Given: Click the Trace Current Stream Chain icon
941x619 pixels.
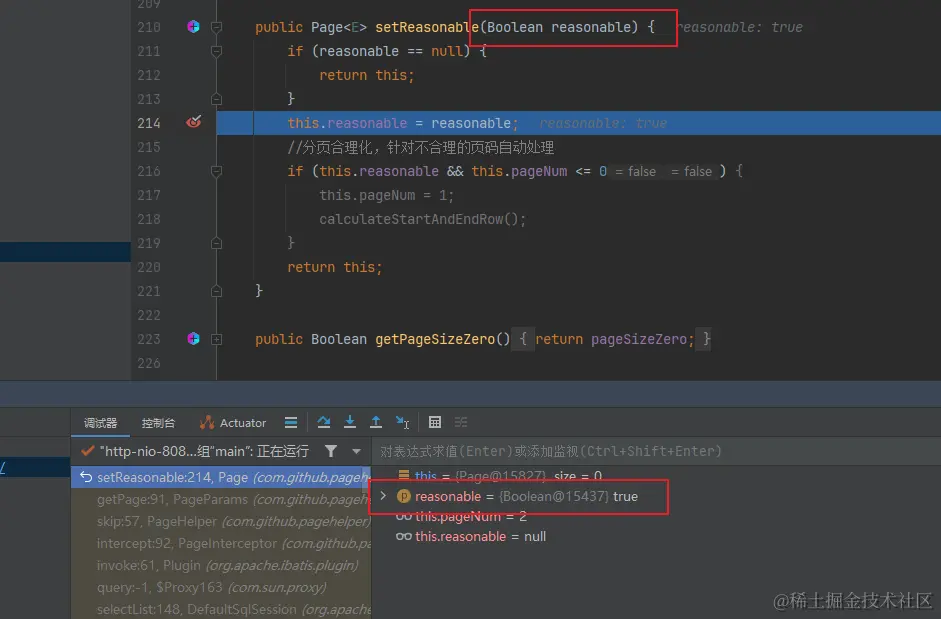Looking at the screenshot, I should click(461, 422).
